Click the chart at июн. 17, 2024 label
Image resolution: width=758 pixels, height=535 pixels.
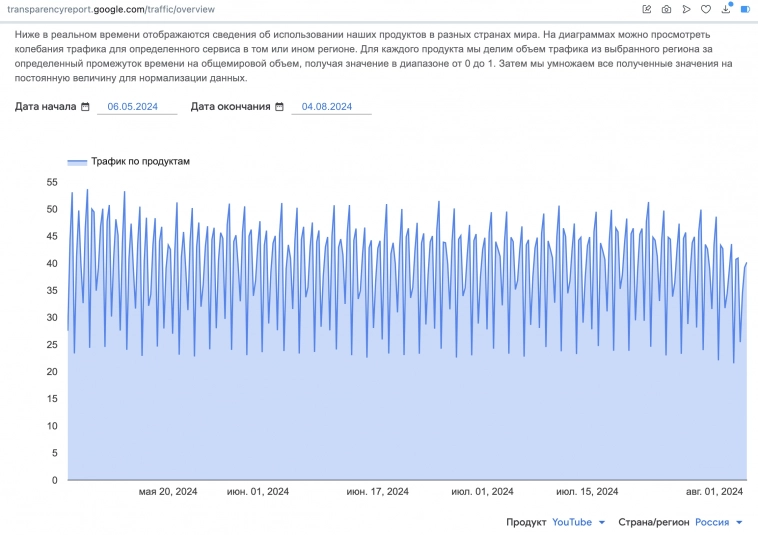377,491
